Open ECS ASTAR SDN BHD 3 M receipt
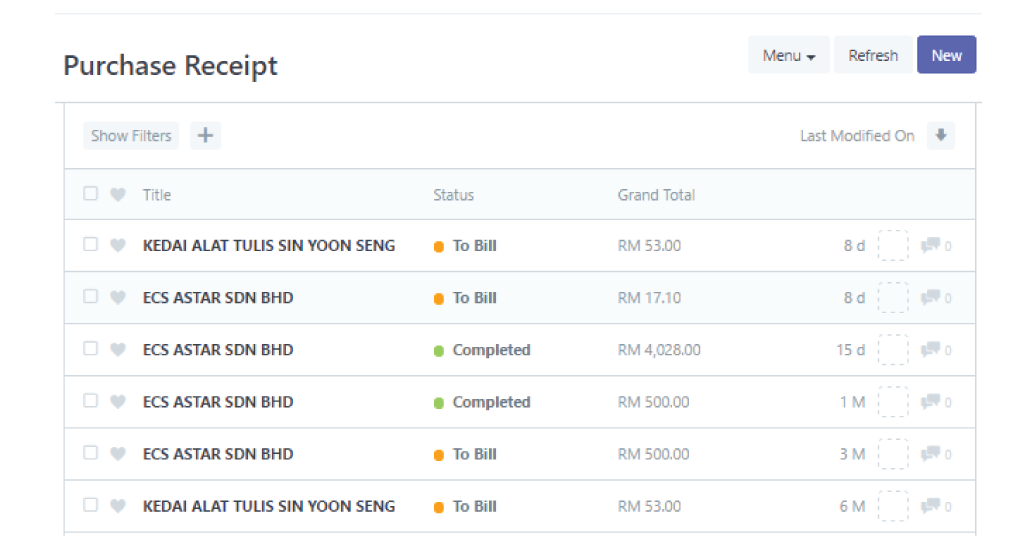 pos(218,454)
